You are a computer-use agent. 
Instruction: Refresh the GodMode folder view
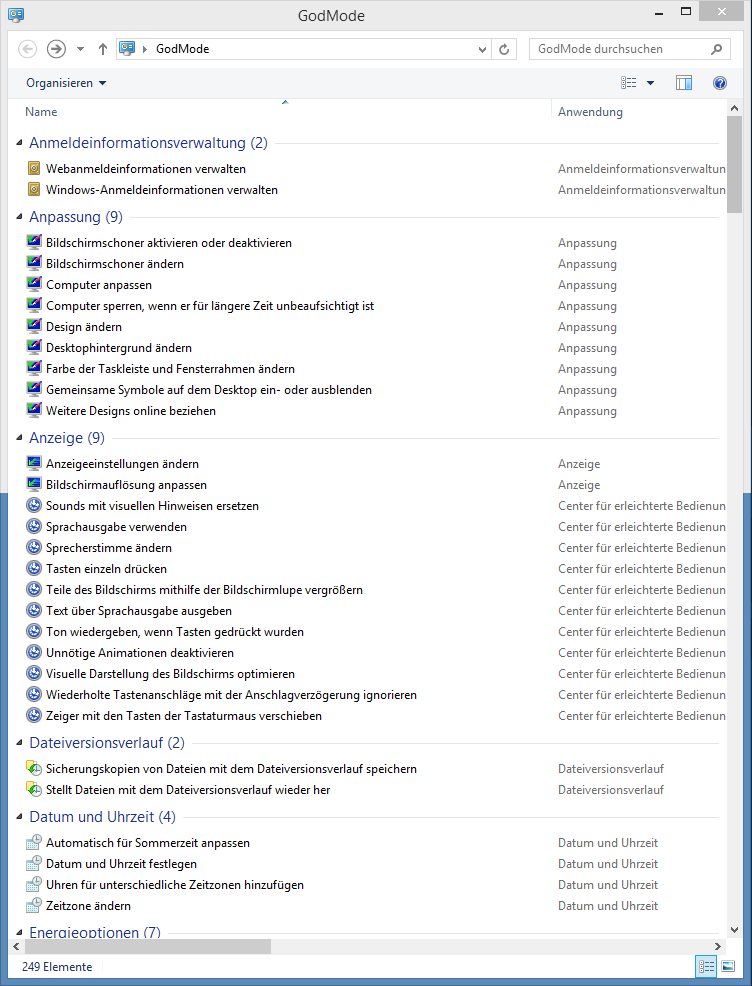pos(505,49)
